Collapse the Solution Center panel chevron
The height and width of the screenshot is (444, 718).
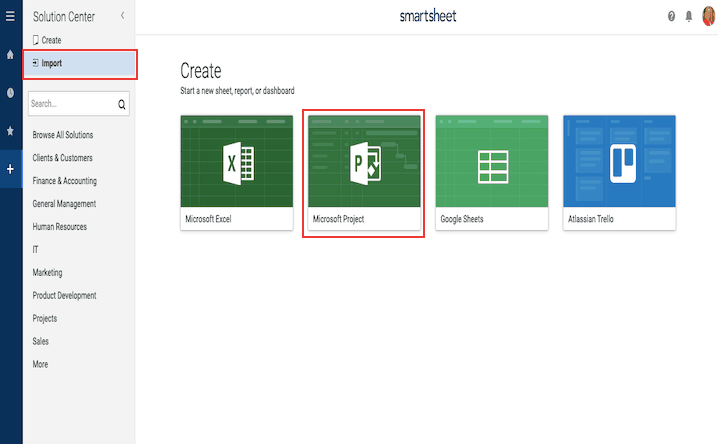point(122,16)
